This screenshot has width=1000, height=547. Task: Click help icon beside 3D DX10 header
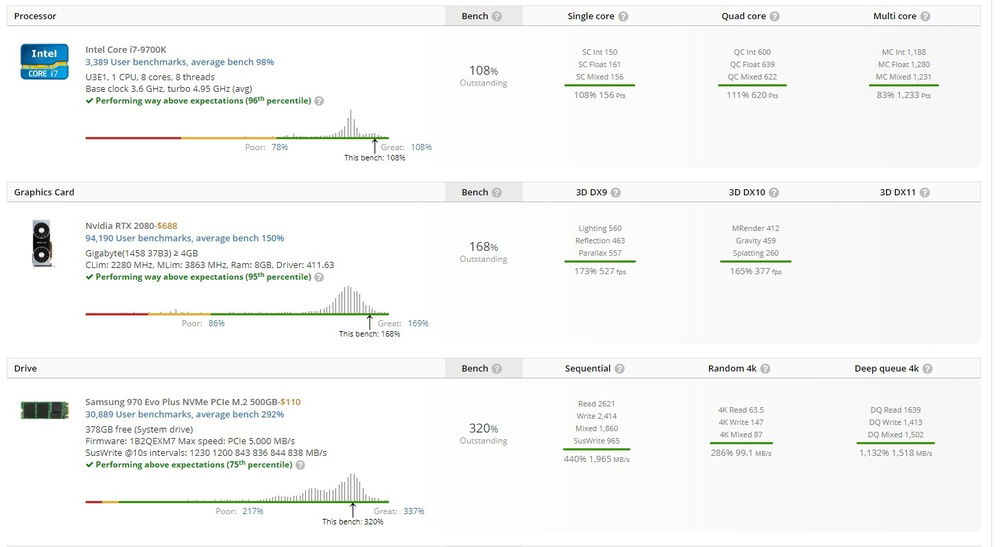[x=774, y=193]
